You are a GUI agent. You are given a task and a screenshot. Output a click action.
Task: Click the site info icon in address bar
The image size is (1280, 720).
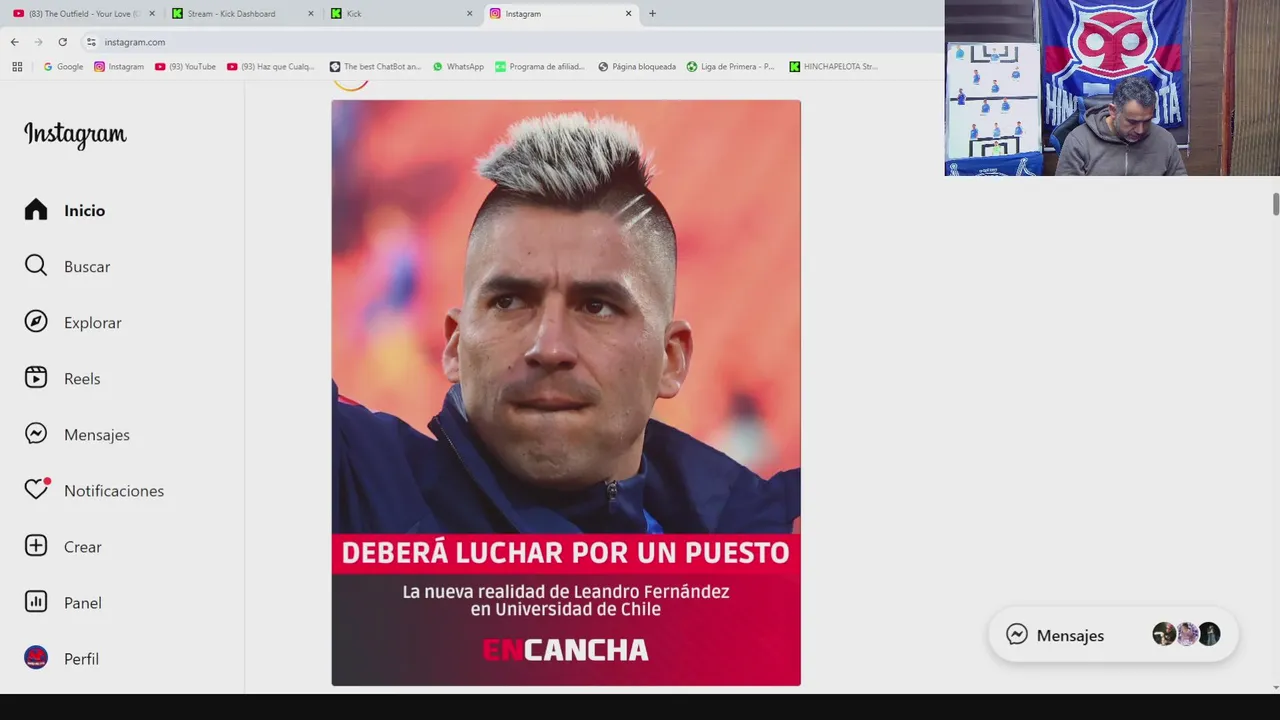91,42
